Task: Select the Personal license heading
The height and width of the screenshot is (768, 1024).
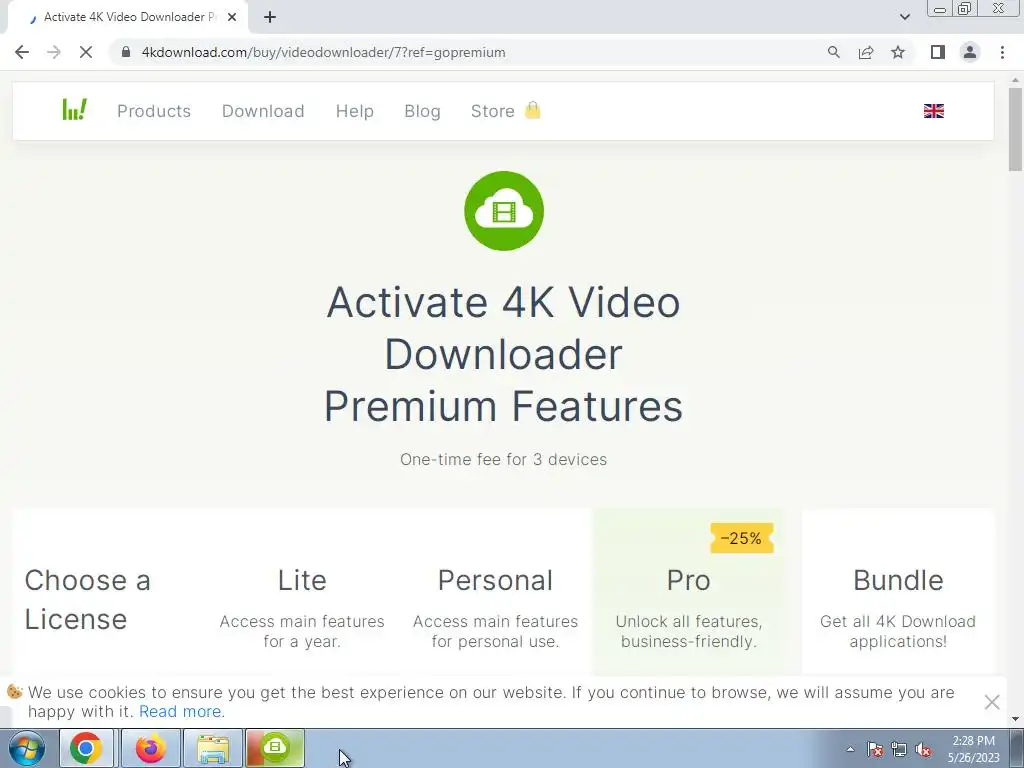Action: coord(496,580)
